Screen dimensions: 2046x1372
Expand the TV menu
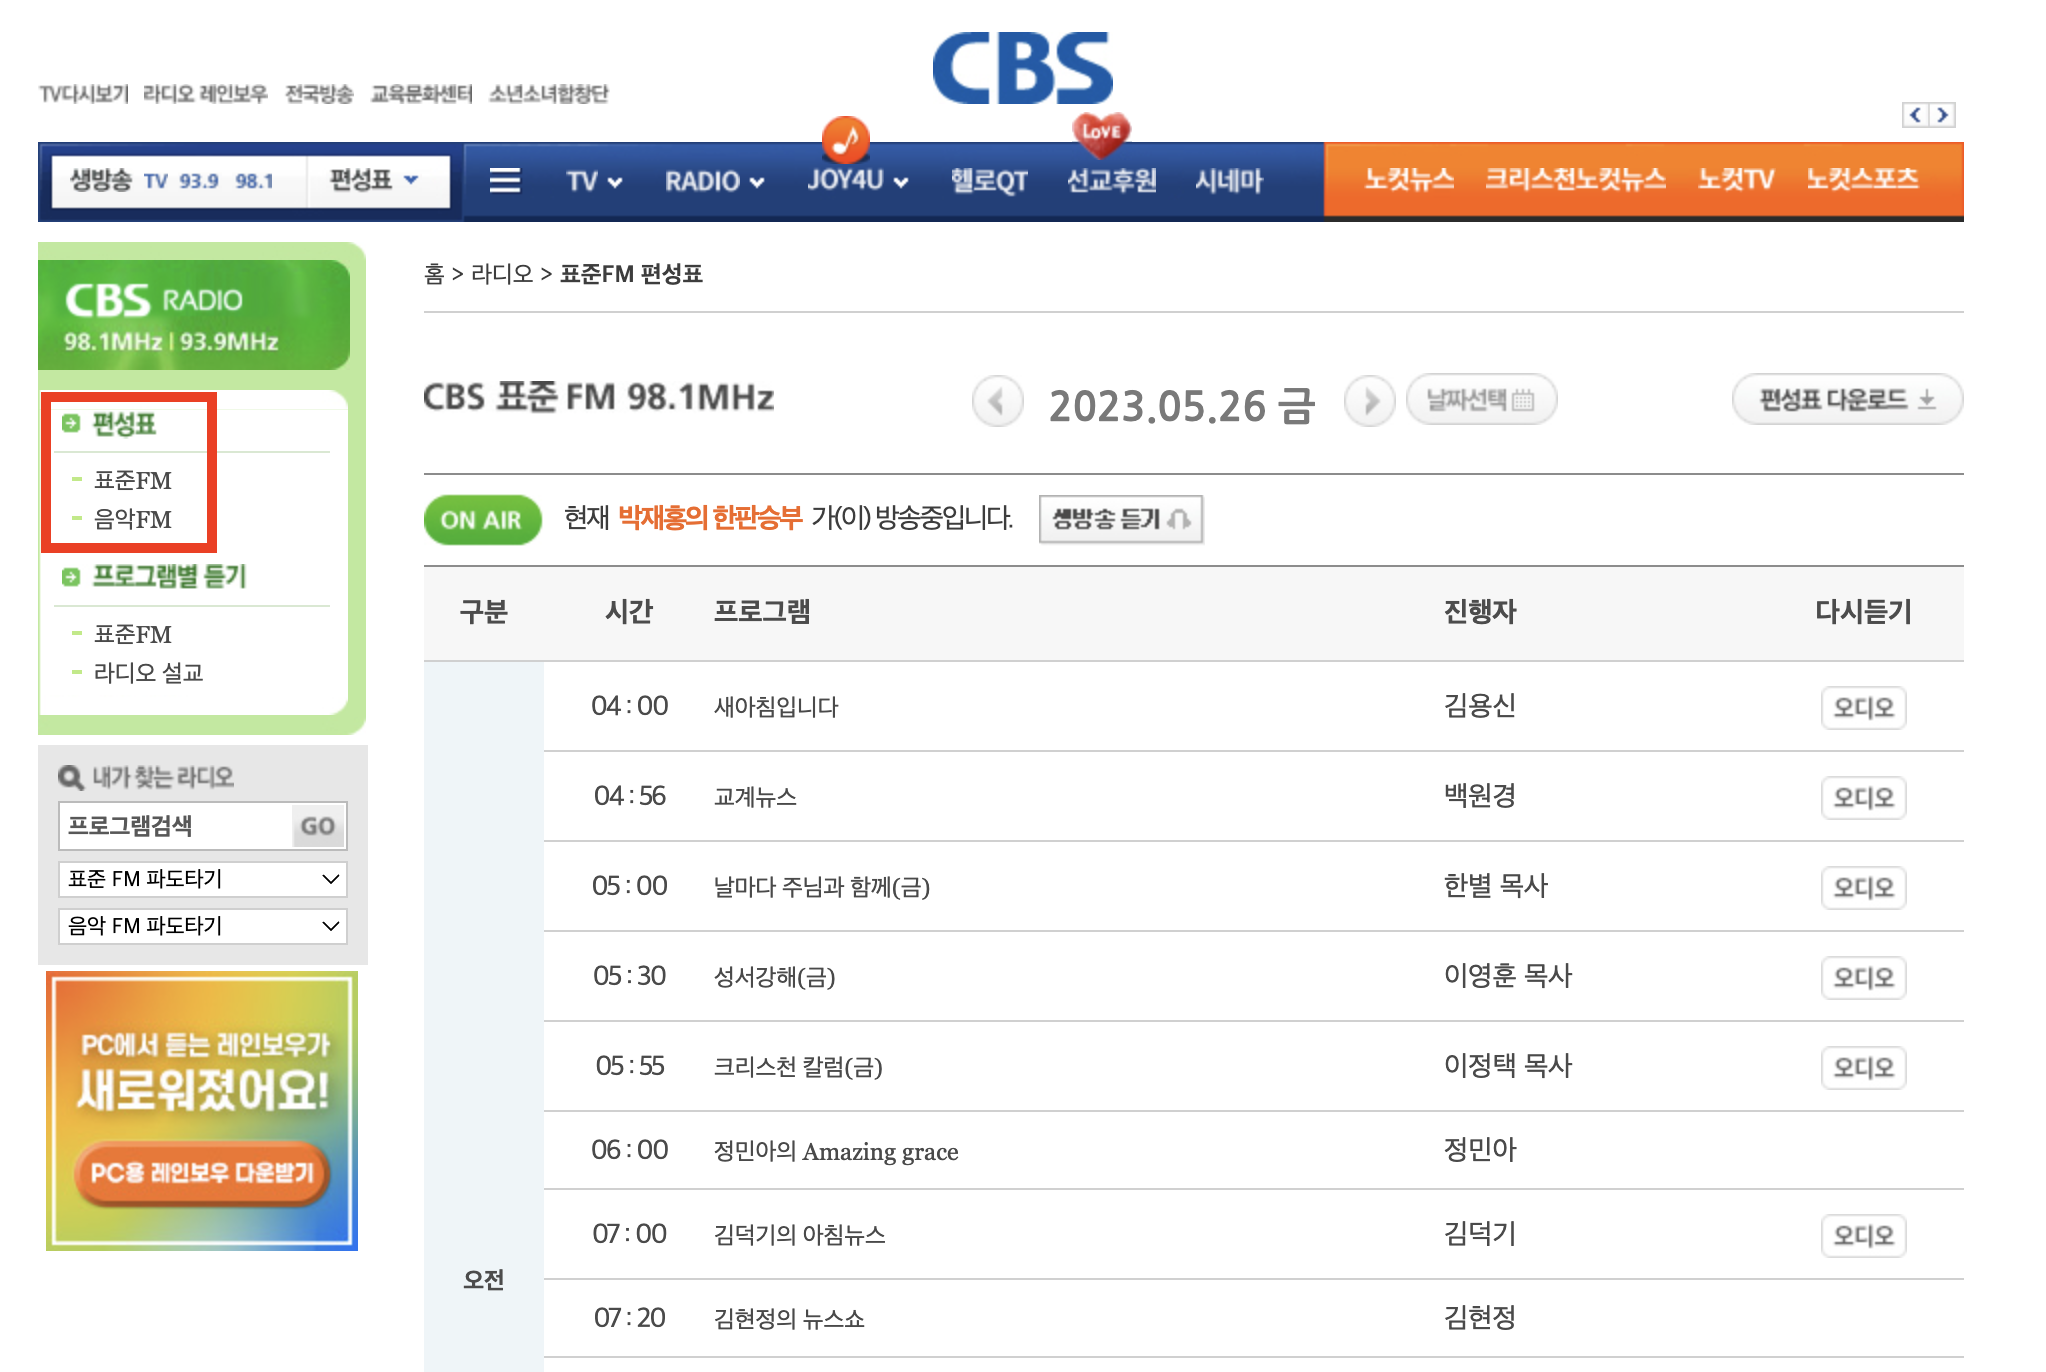[594, 181]
